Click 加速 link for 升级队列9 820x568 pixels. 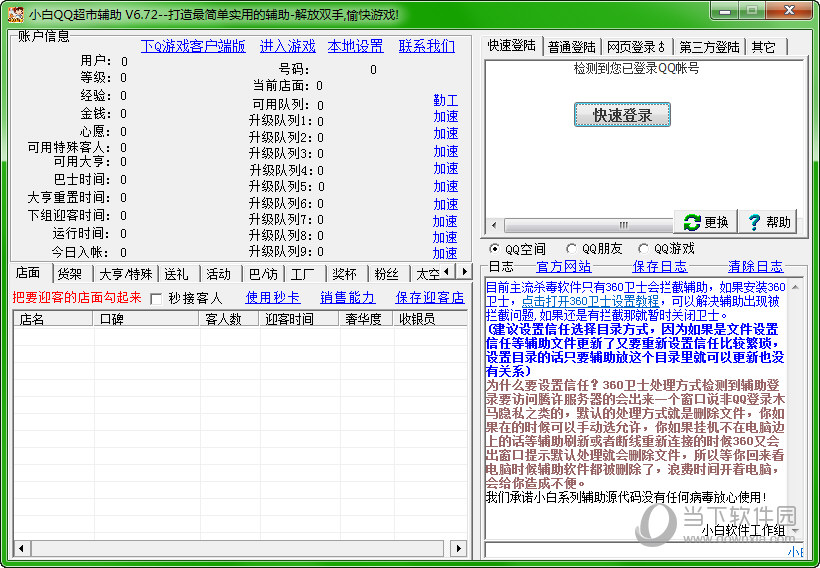(445, 253)
